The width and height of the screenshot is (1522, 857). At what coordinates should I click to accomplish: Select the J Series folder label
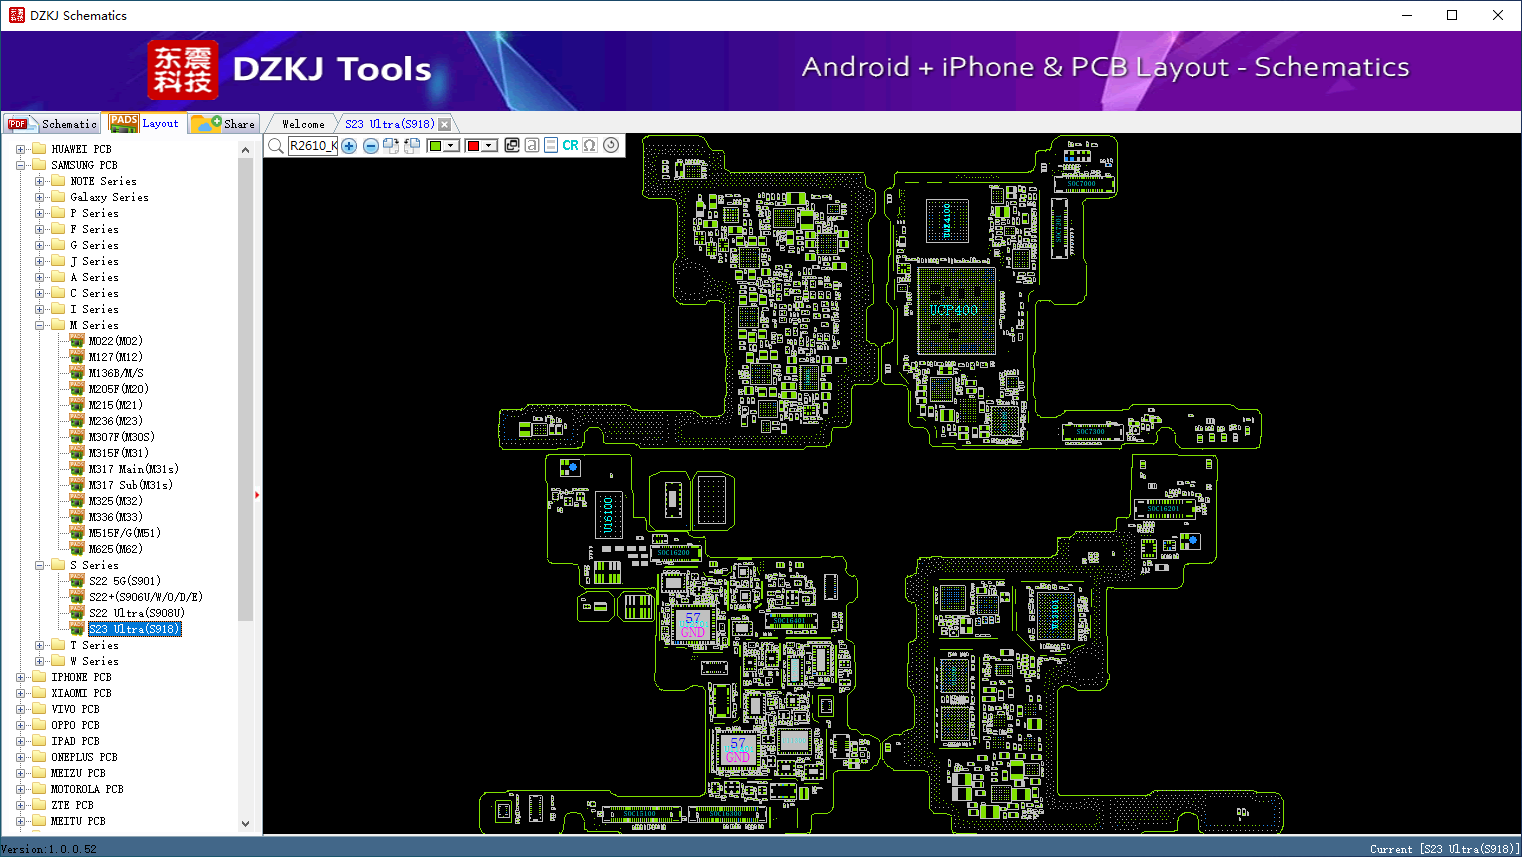[94, 261]
